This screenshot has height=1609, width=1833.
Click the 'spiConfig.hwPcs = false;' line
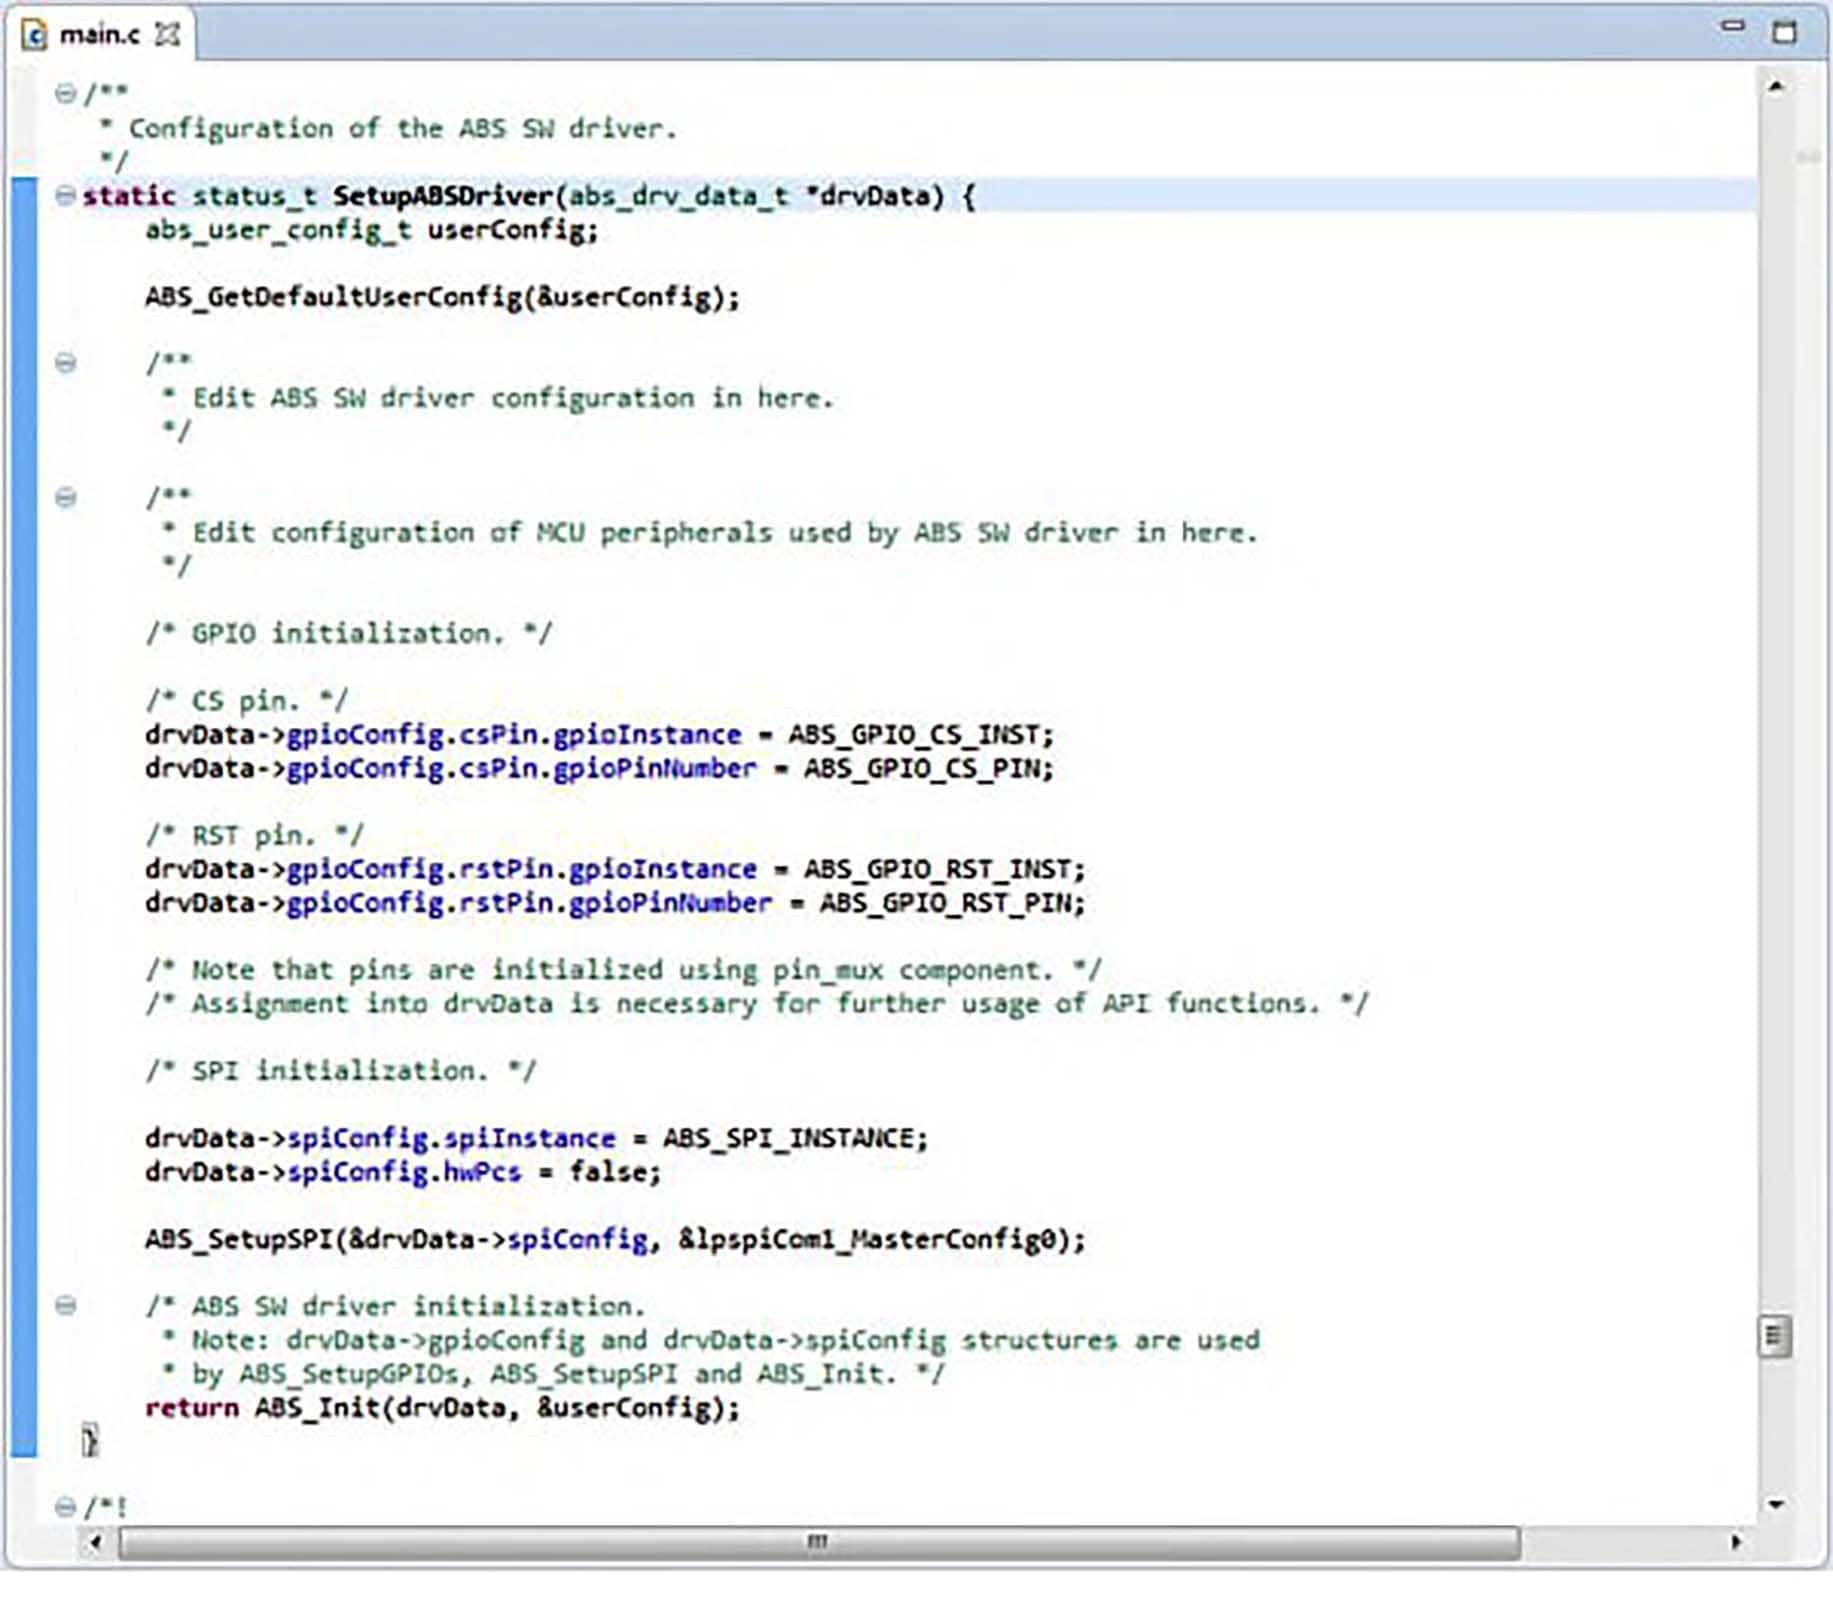coord(403,1172)
